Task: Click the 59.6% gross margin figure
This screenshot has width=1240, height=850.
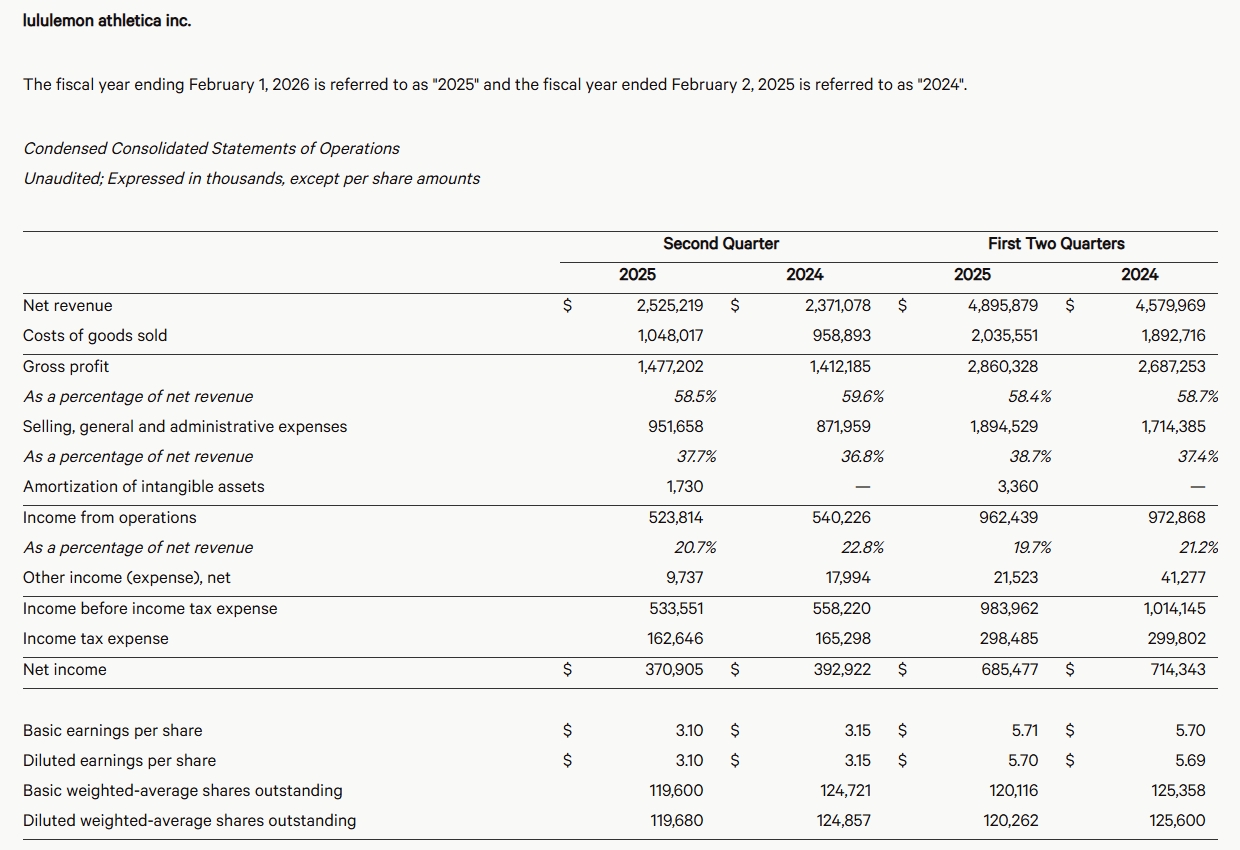Action: [862, 397]
